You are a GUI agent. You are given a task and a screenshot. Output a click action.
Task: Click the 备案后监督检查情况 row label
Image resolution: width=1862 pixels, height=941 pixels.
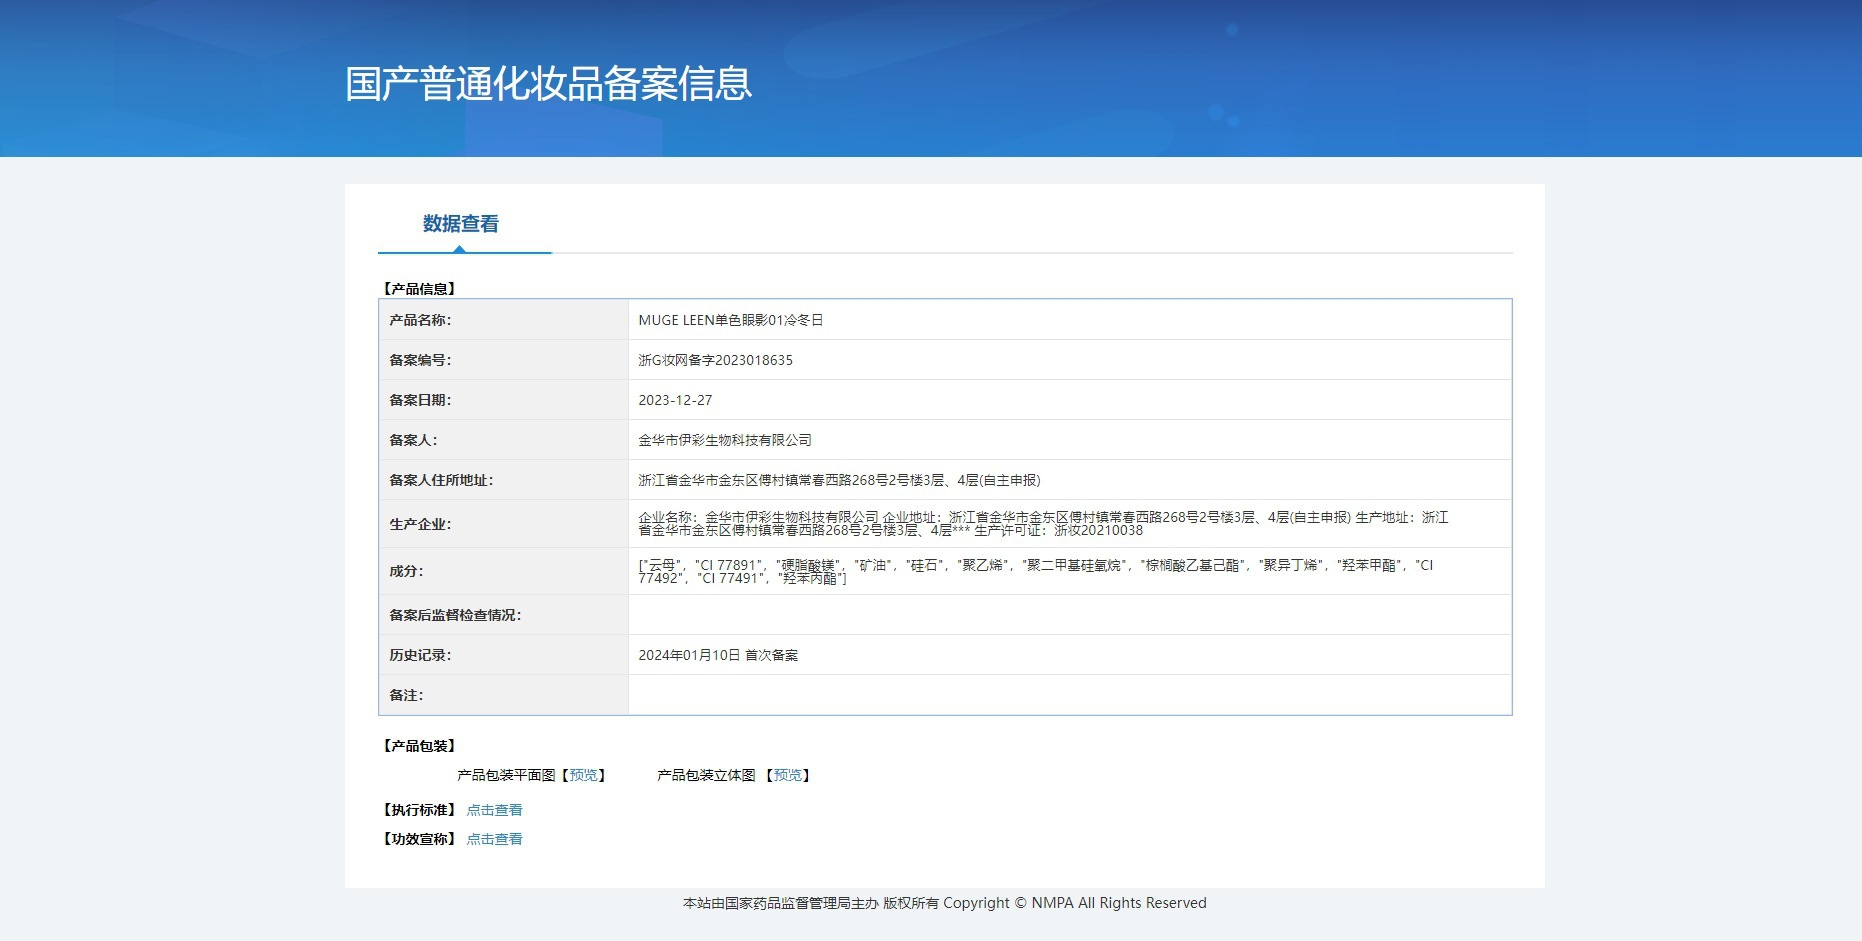(x=455, y=615)
